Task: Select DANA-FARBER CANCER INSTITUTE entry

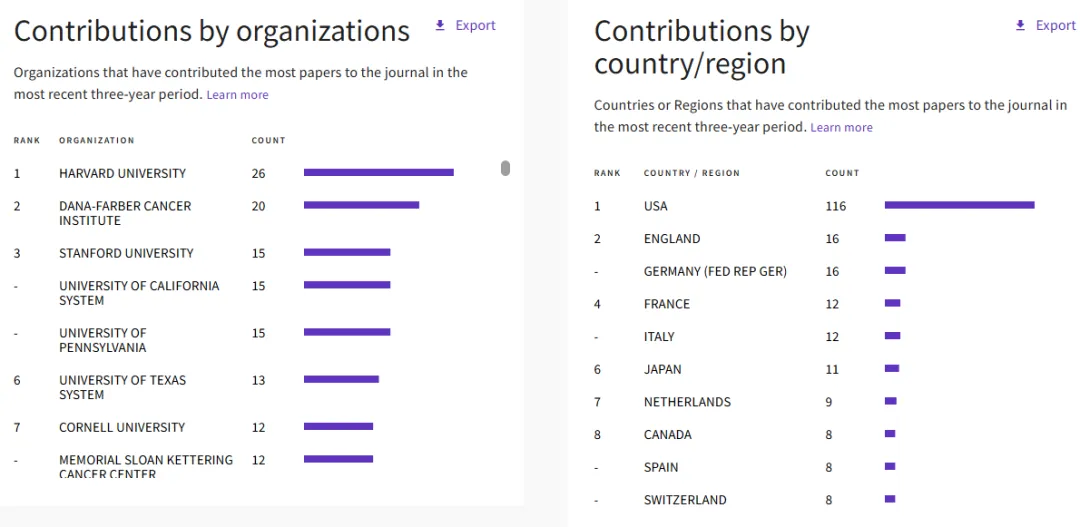Action: 125,214
